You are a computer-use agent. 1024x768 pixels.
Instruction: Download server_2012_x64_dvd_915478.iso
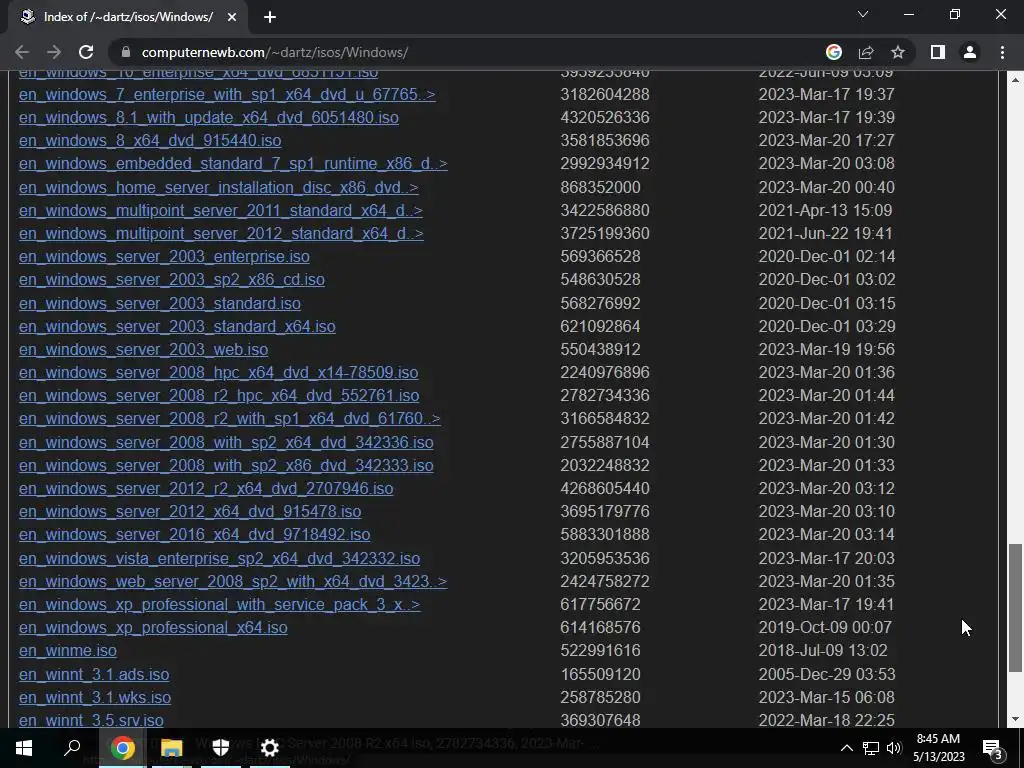click(190, 511)
